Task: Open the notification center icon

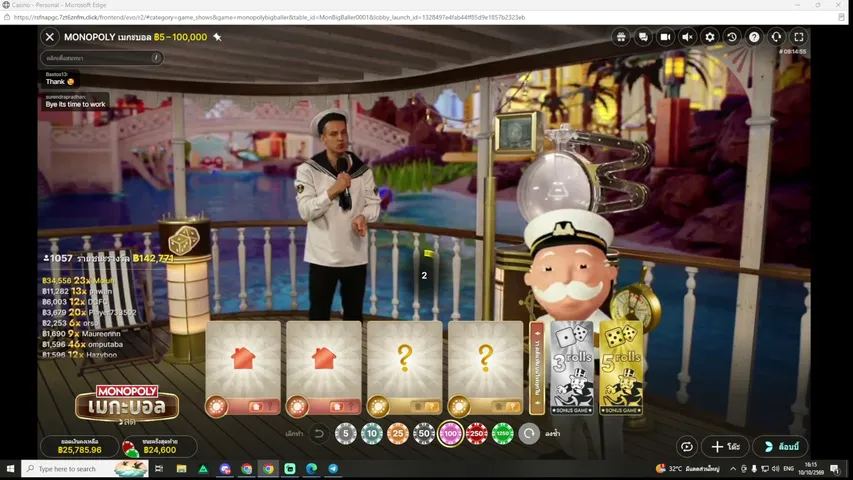Action: tap(835, 469)
